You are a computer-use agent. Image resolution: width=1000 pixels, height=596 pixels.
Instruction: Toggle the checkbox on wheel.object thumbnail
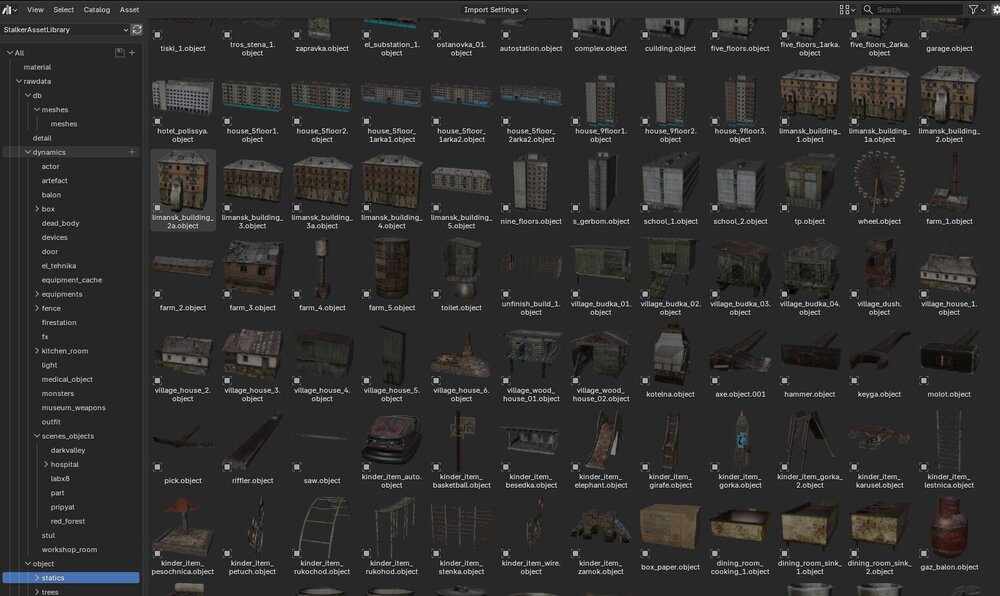(854, 208)
